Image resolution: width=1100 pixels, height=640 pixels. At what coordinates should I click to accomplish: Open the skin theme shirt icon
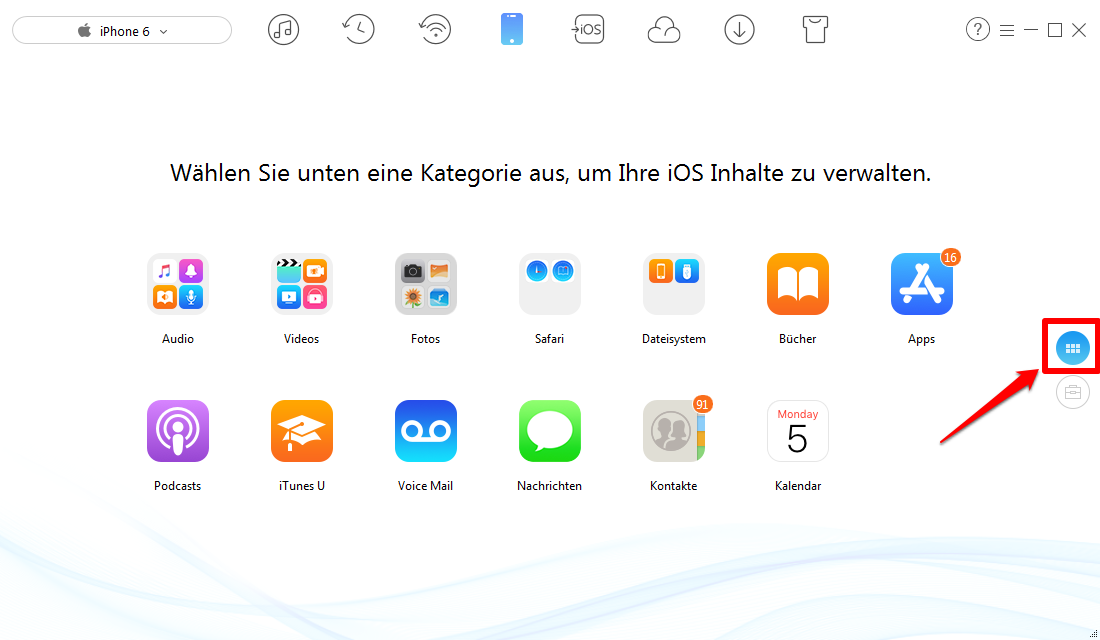(815, 29)
